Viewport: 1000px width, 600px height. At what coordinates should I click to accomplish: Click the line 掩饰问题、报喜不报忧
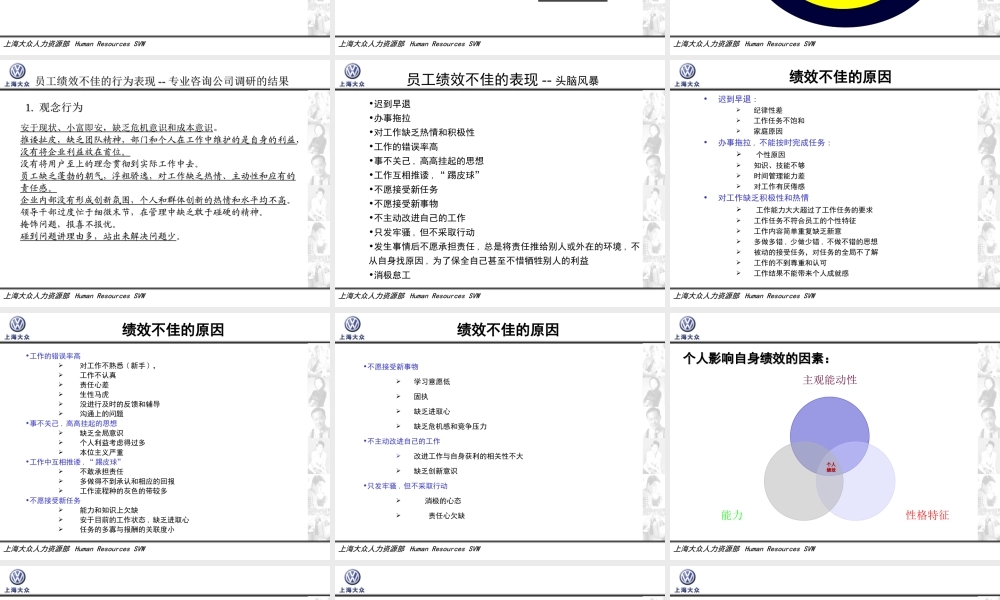(x=68, y=224)
